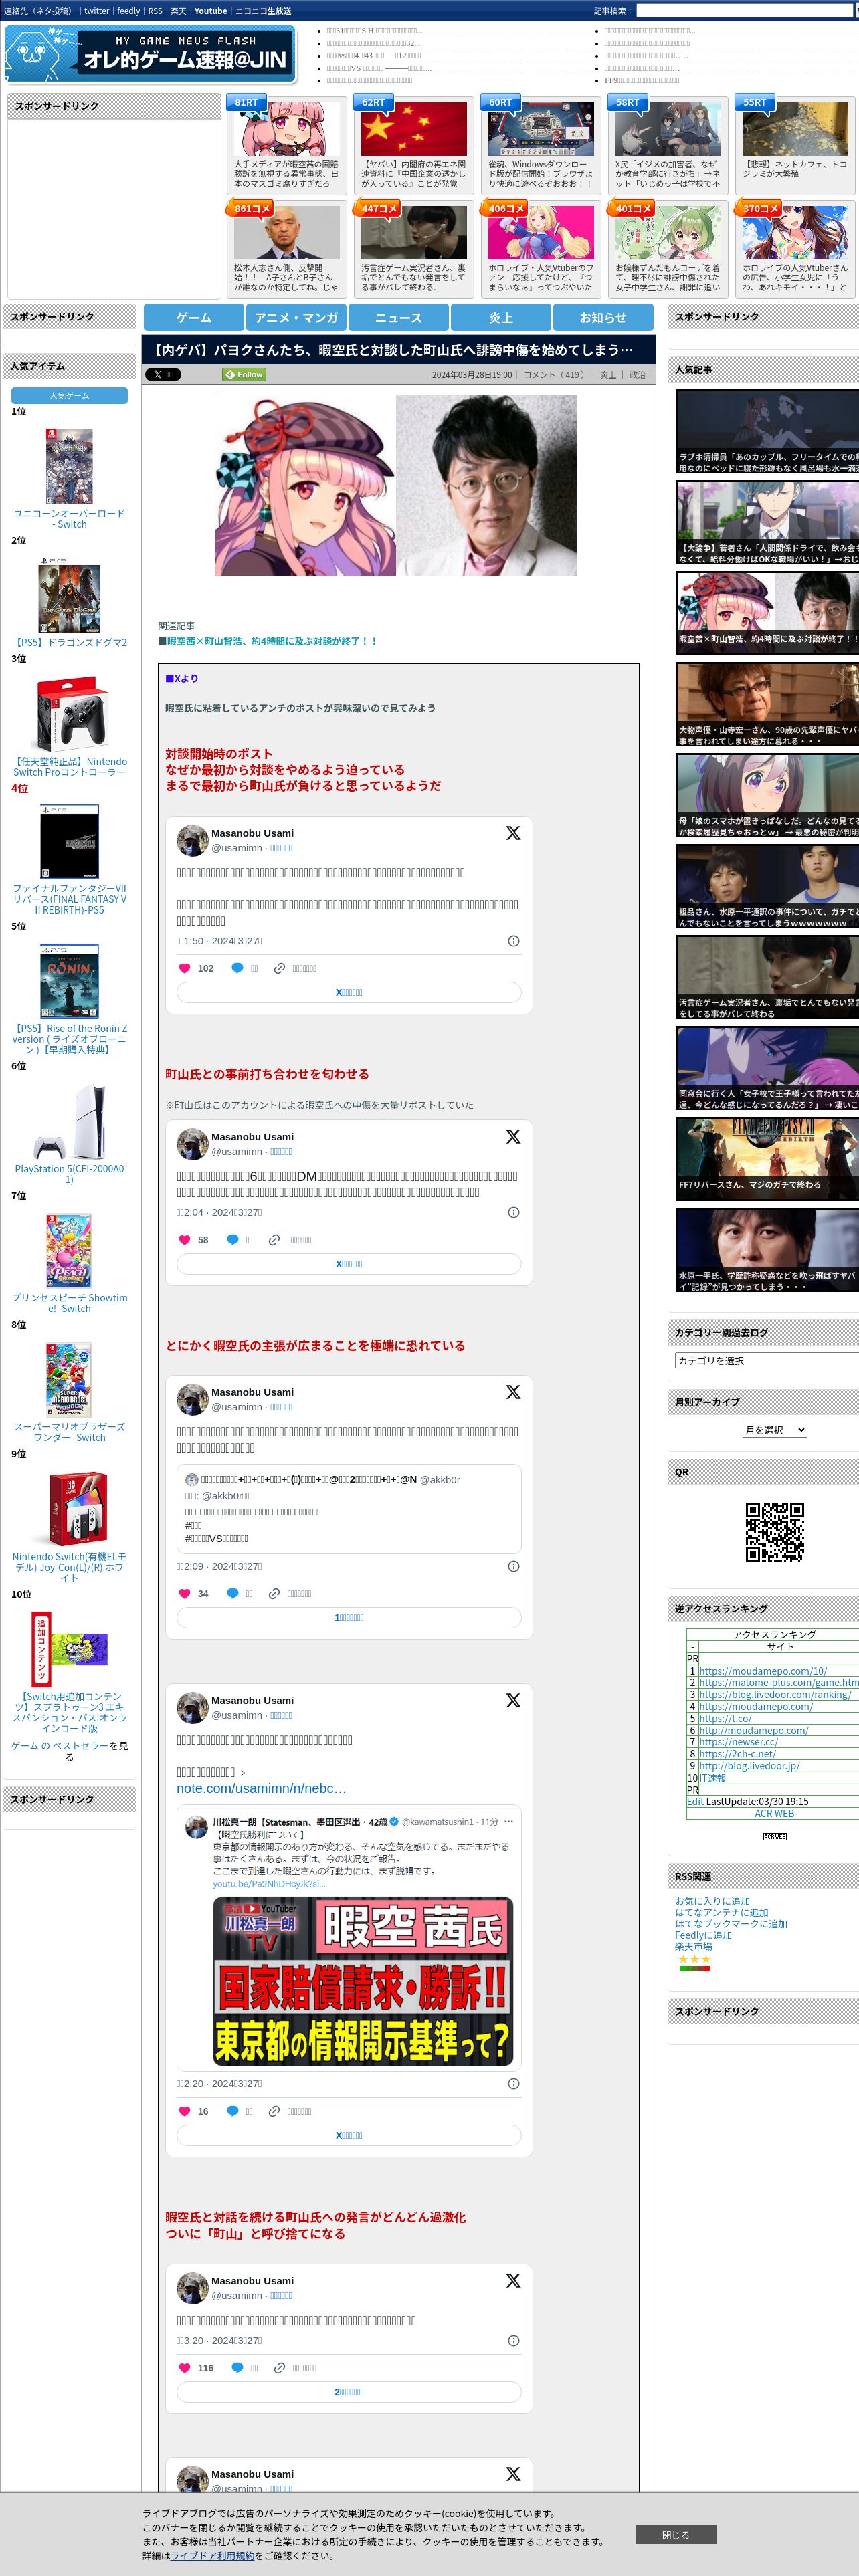Click the X logo on the 2:09 tweet
This screenshot has height=2576, width=859.
pos(513,1392)
